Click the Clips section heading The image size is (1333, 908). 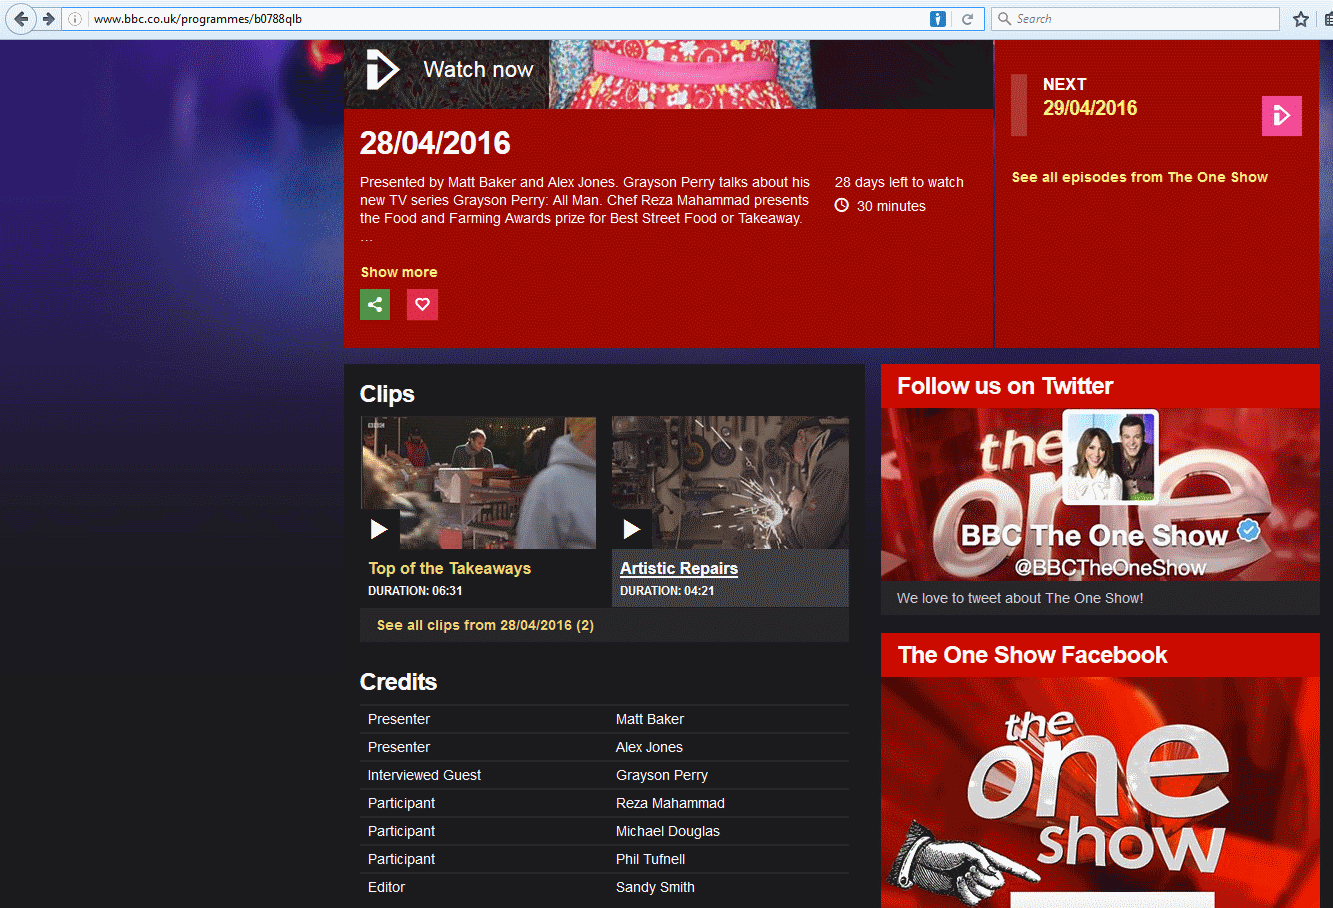[387, 394]
